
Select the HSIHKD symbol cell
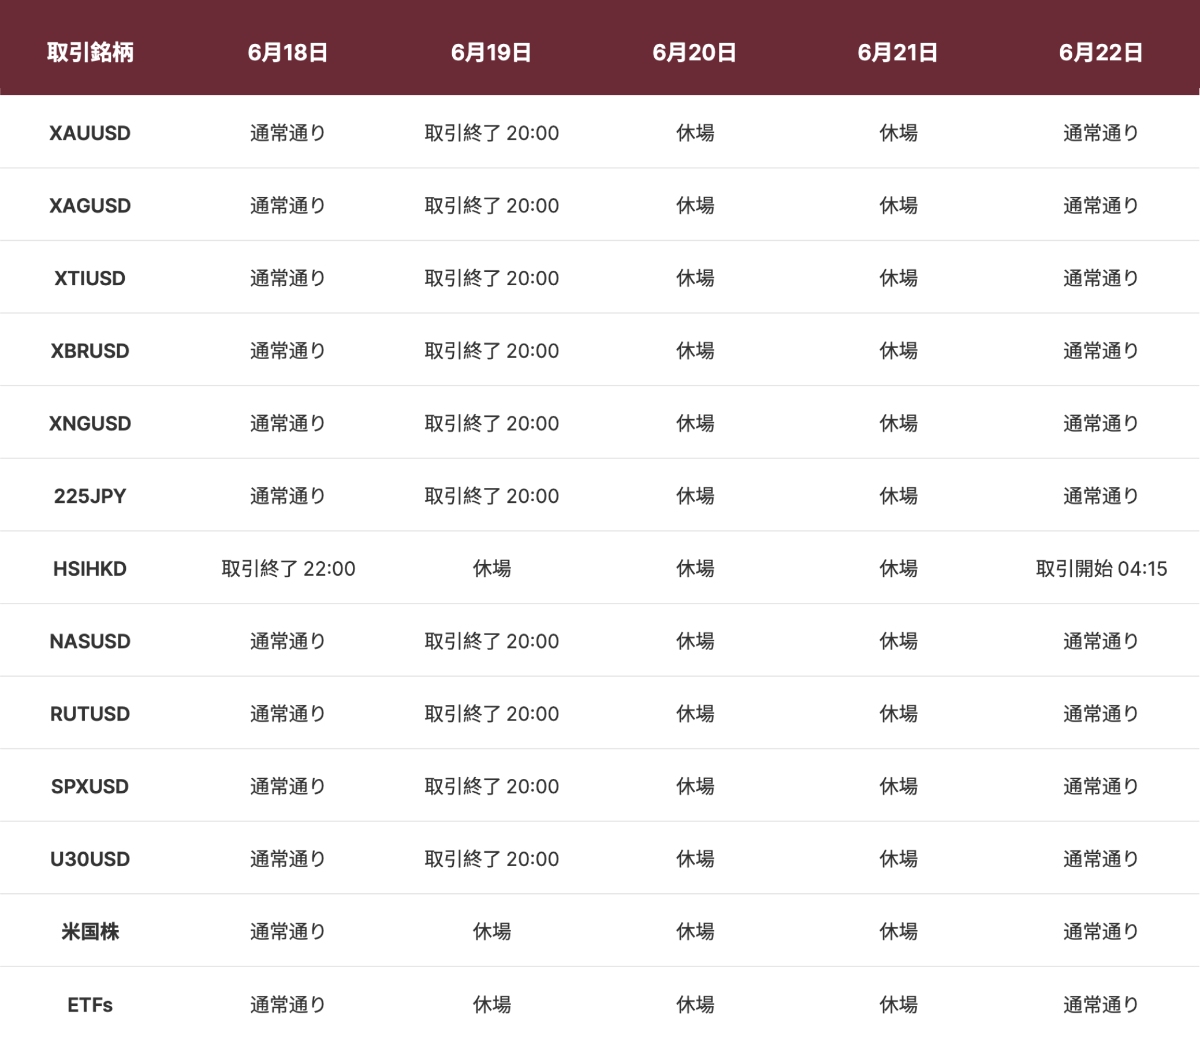90,569
